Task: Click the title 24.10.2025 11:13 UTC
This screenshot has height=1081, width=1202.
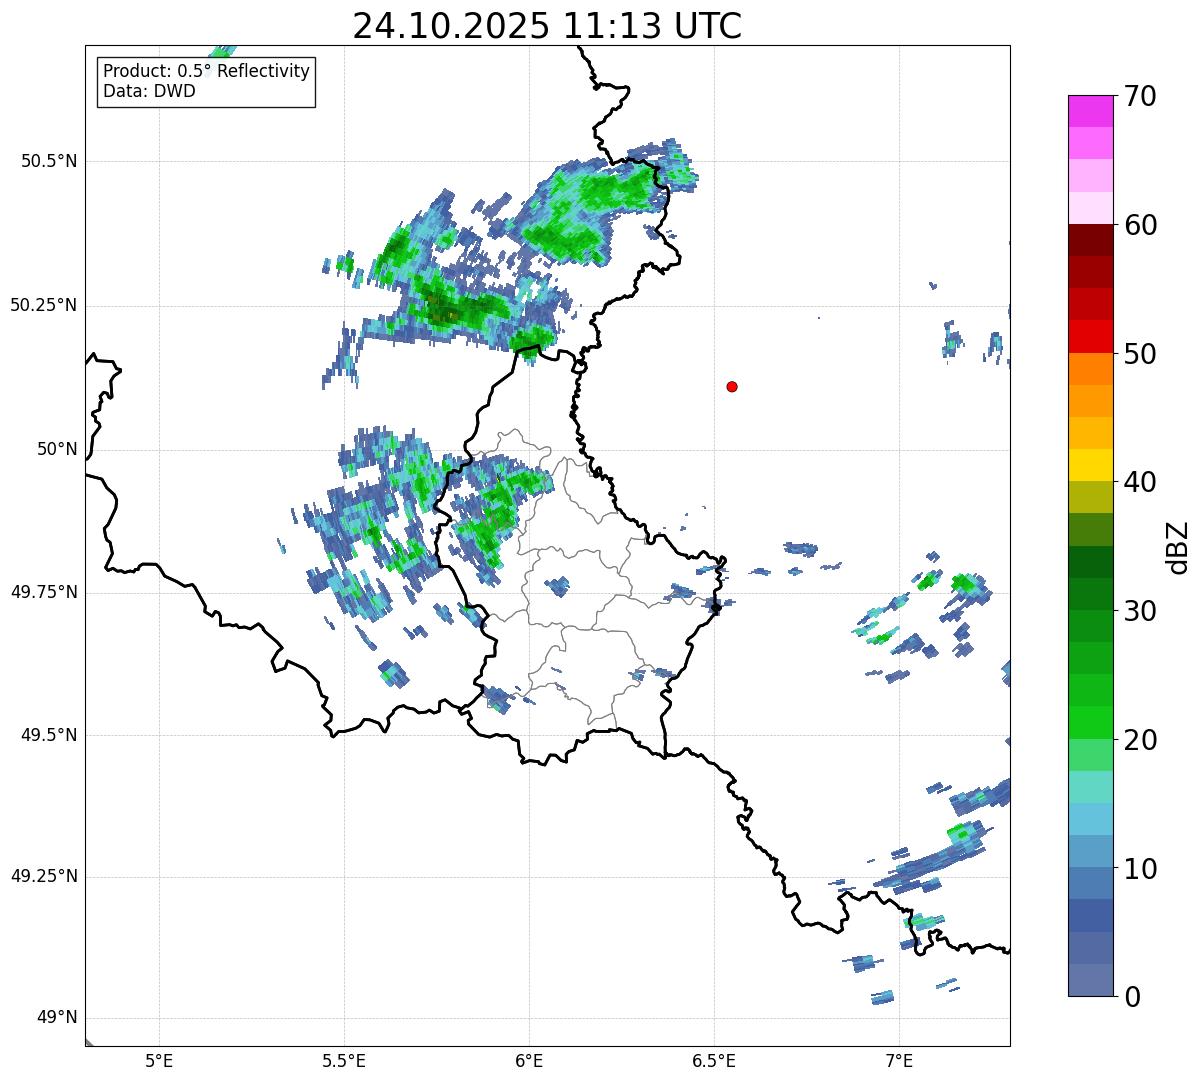Action: [547, 26]
